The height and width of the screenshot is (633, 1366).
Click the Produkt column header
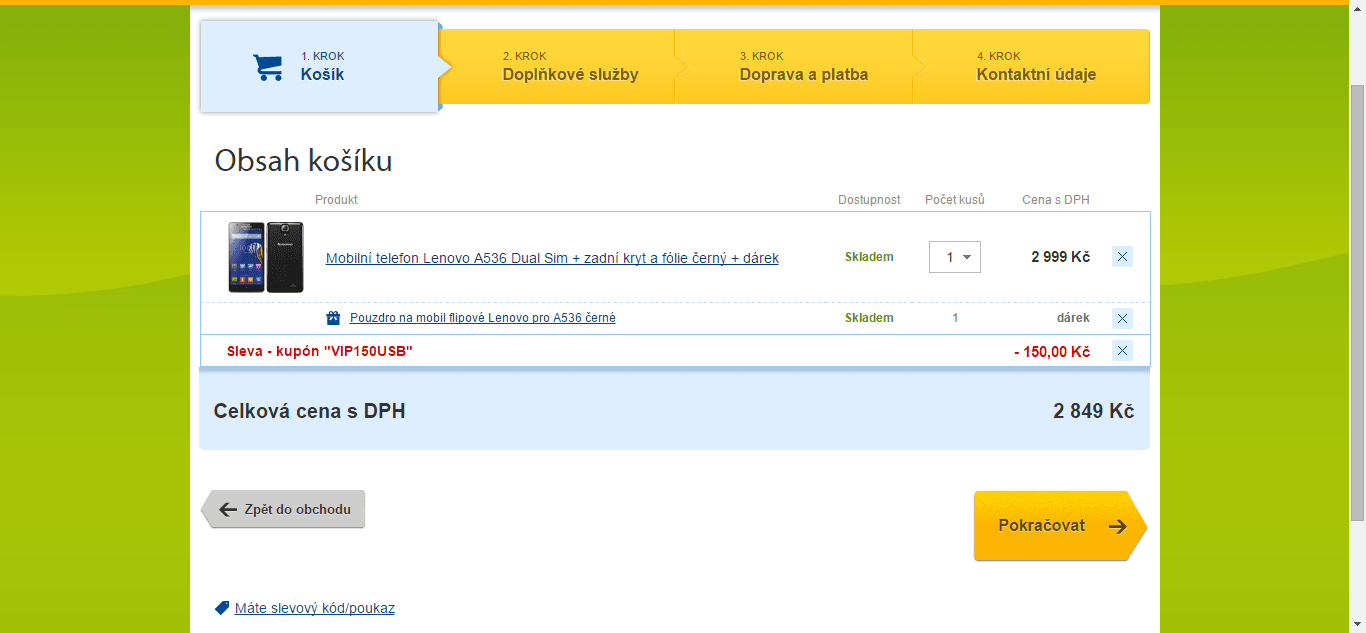(x=336, y=200)
